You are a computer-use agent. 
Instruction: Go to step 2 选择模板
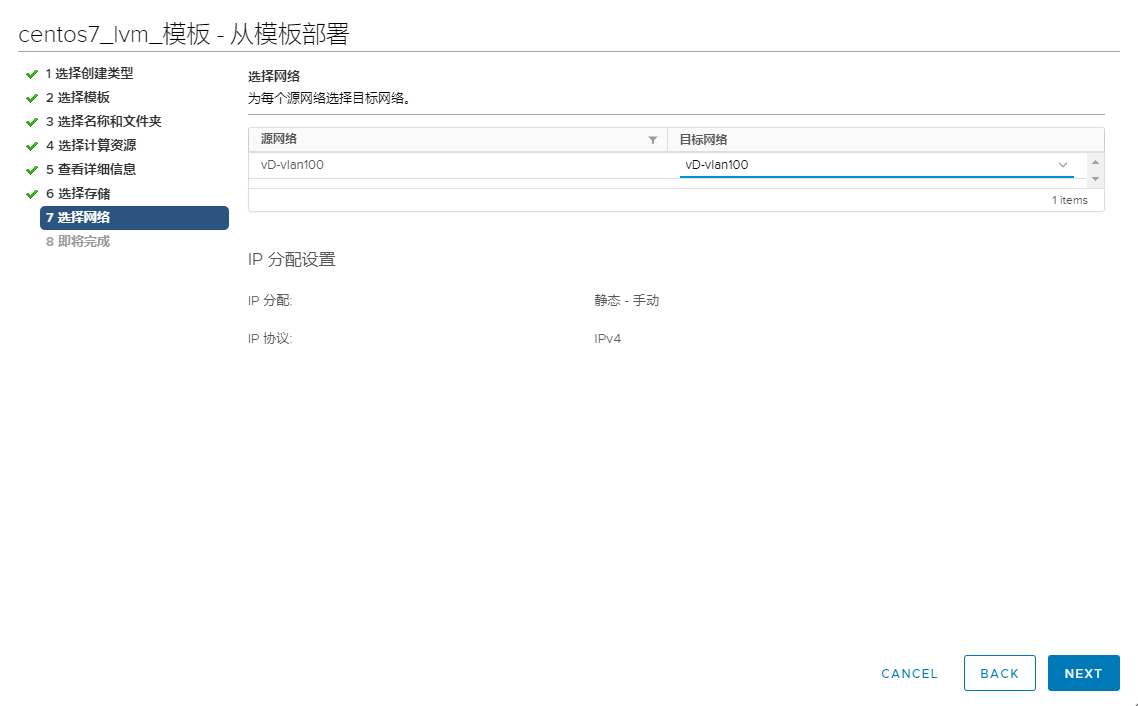78,97
